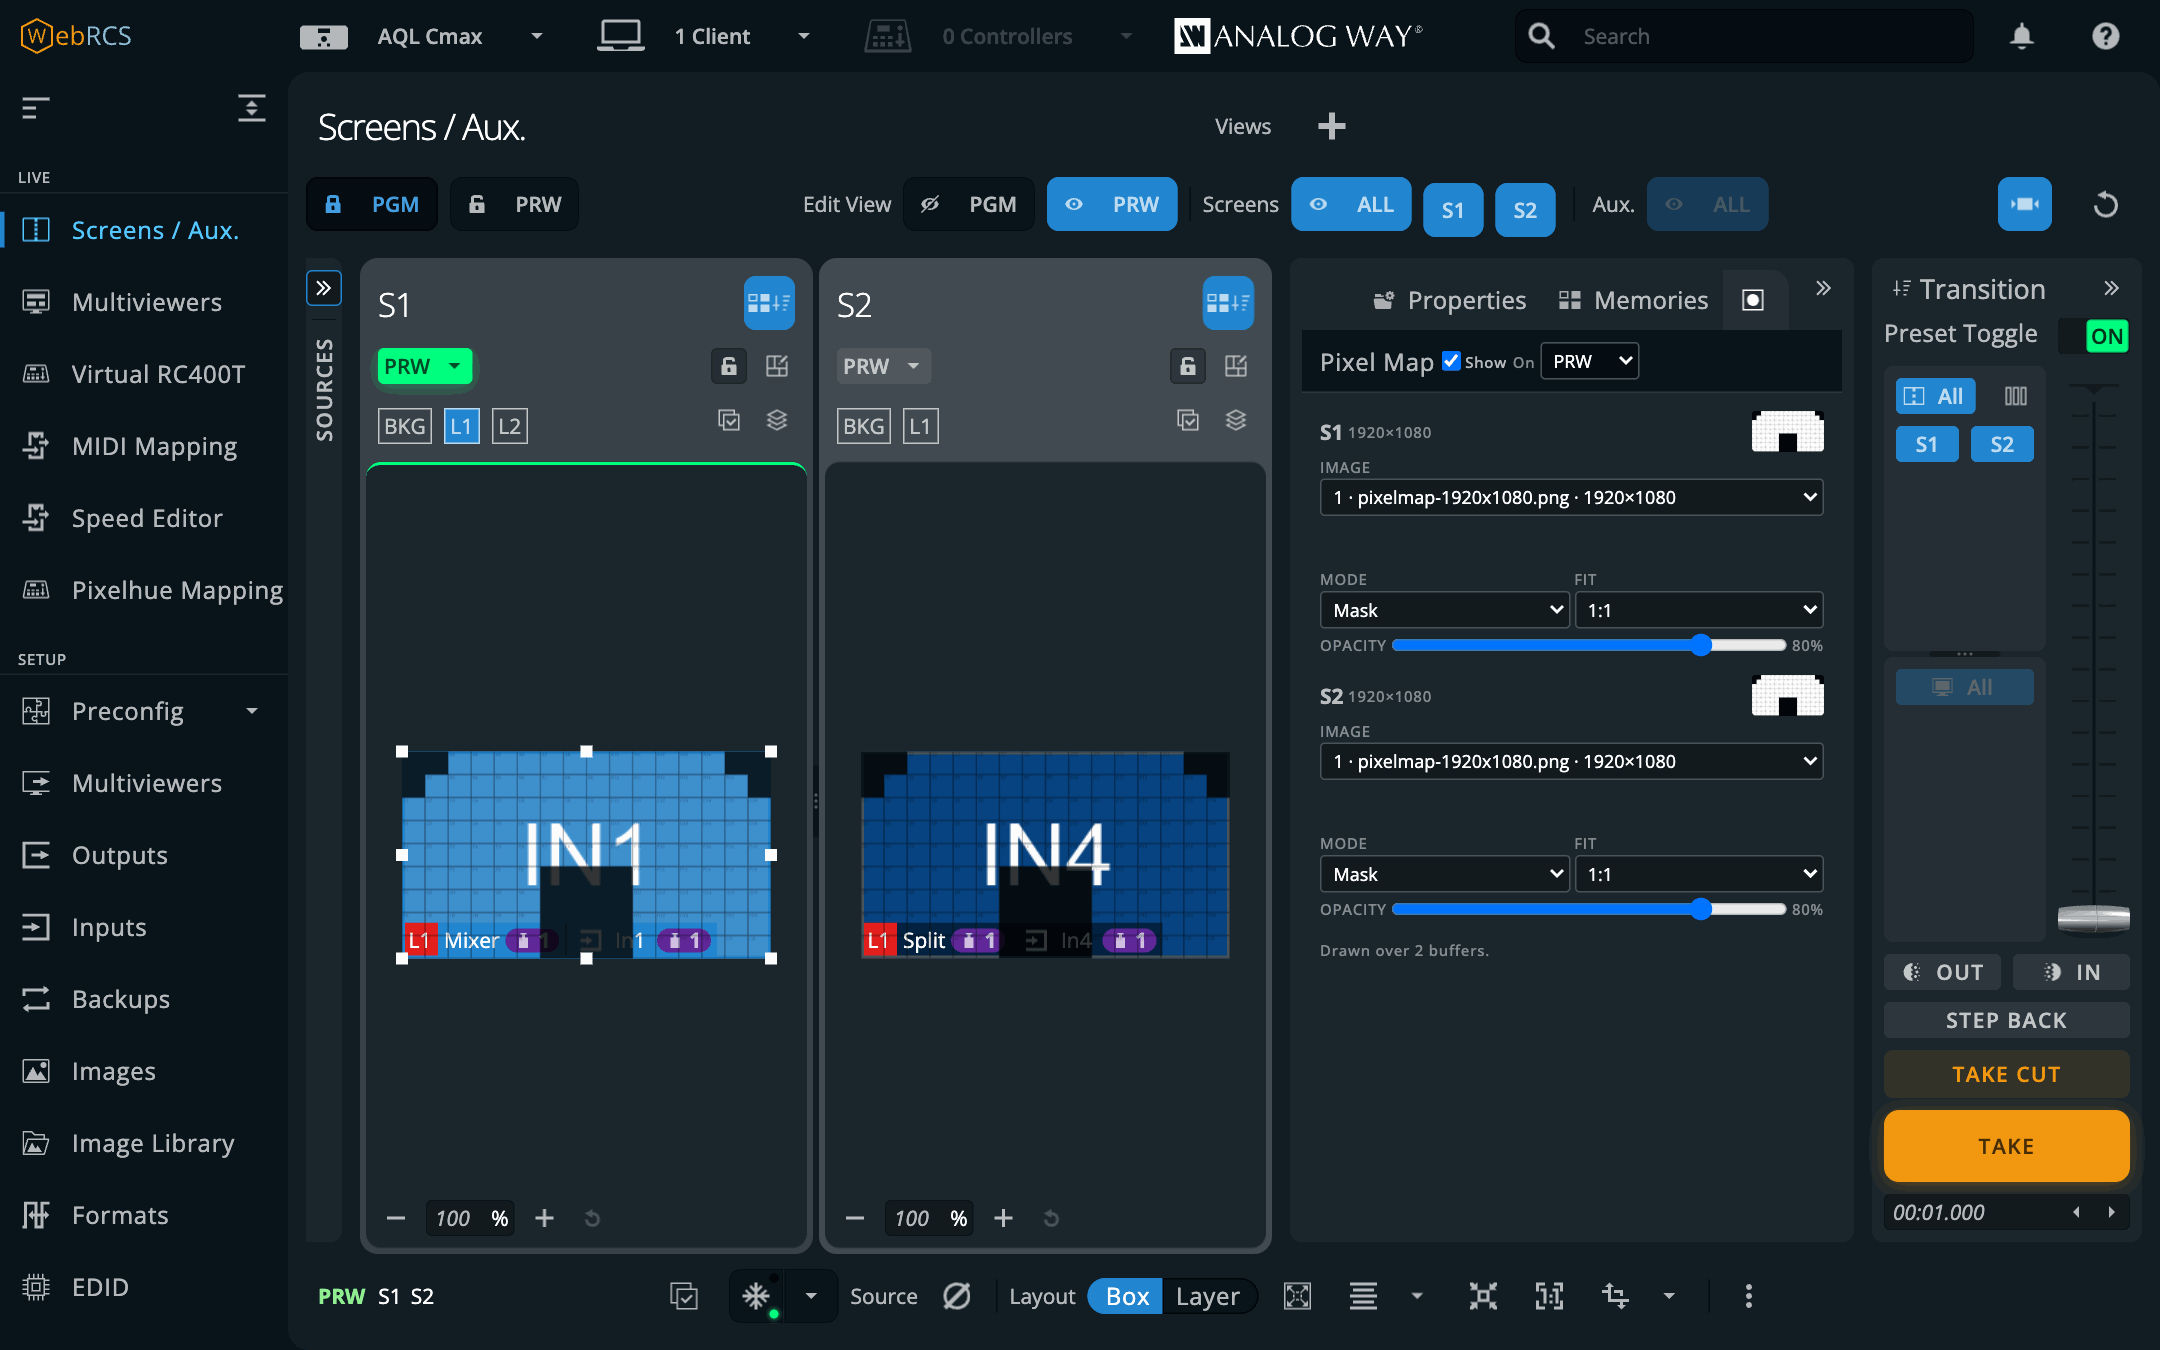Toggle the PGM lock button
The image size is (2160, 1350).
372,204
